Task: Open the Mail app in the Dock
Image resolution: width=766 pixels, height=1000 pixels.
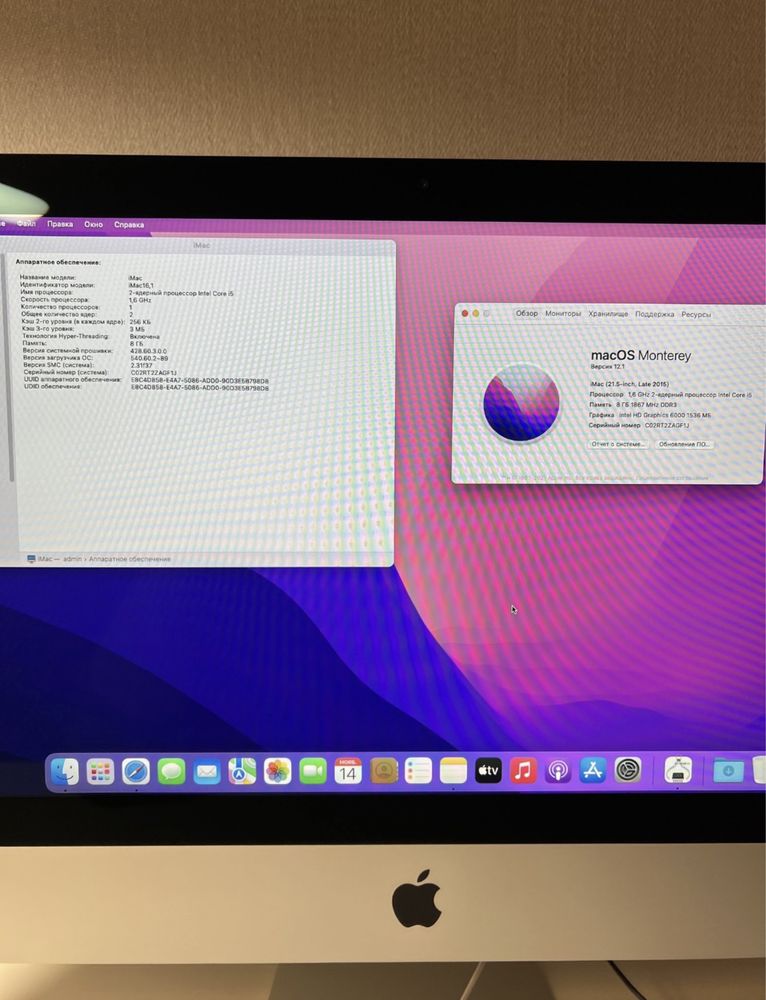Action: pos(207,772)
